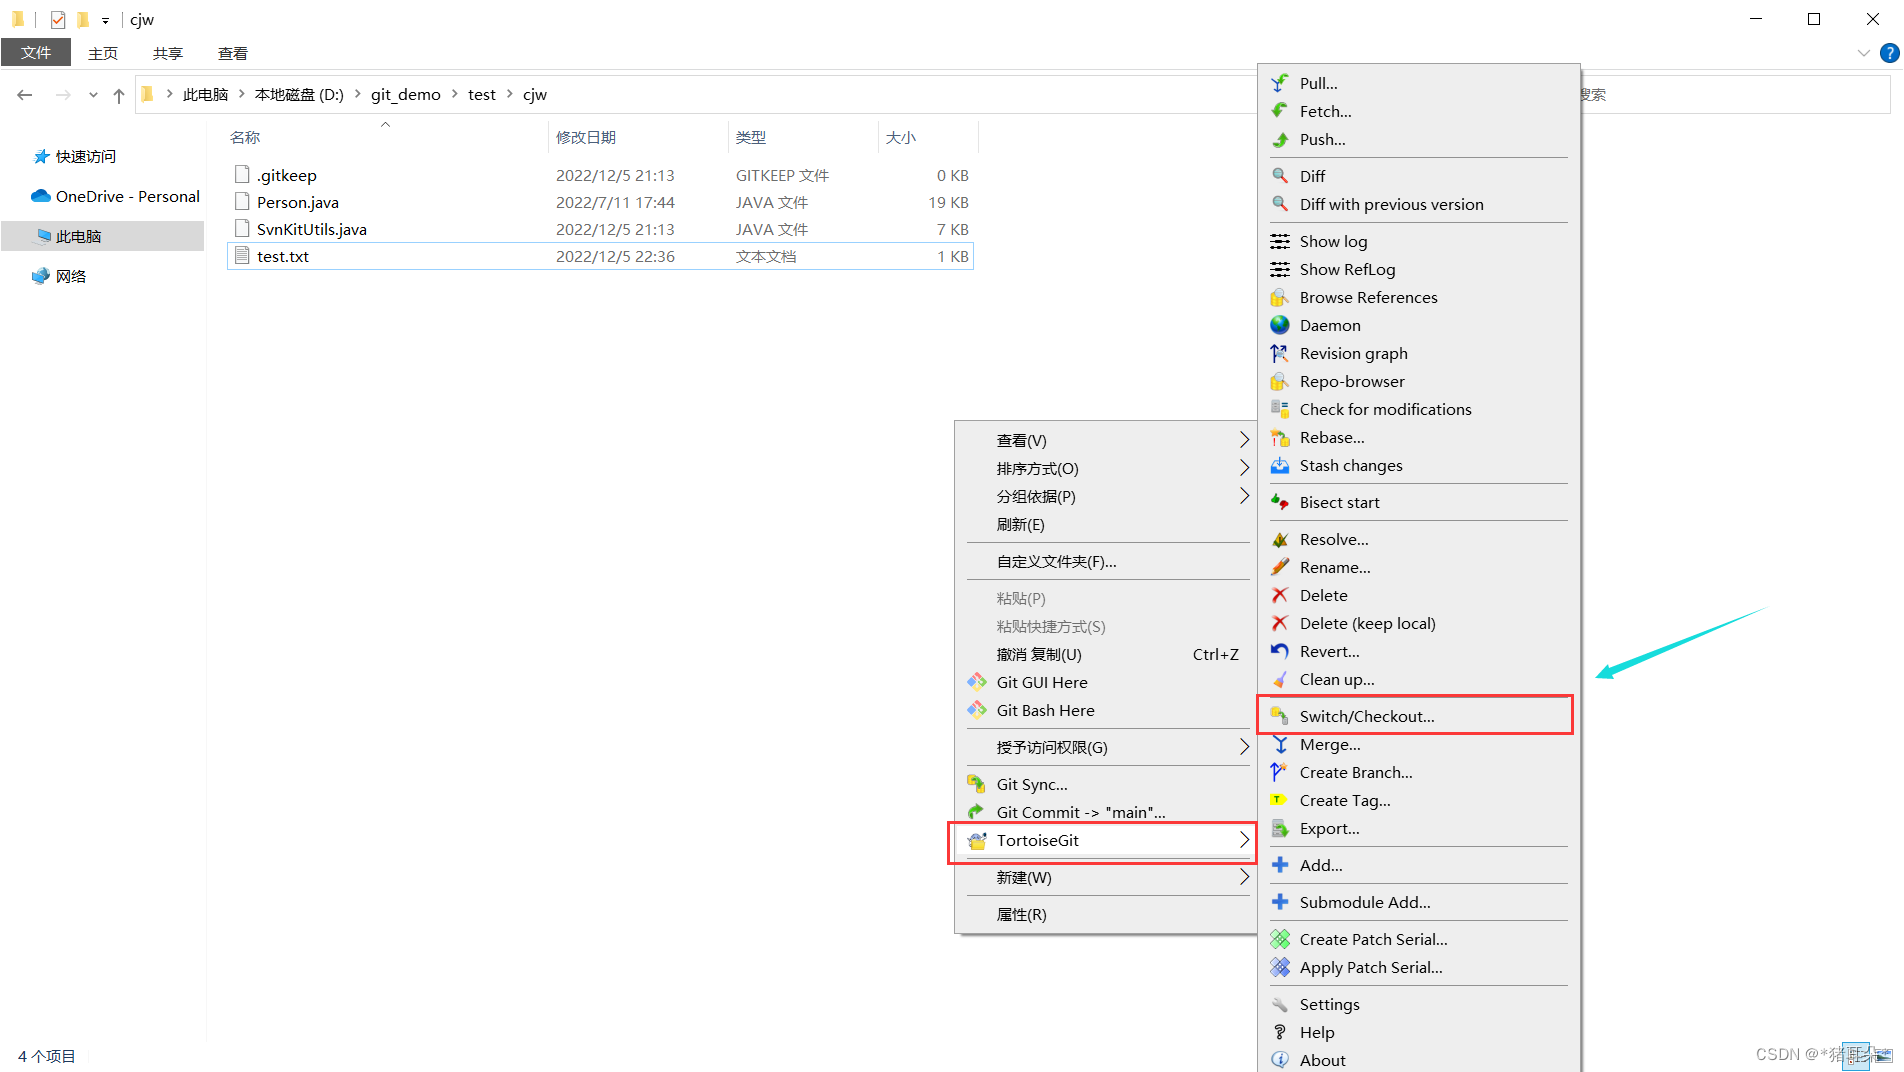1904x1072 pixels.
Task: Click the Resolve icon
Action: click(1280, 539)
